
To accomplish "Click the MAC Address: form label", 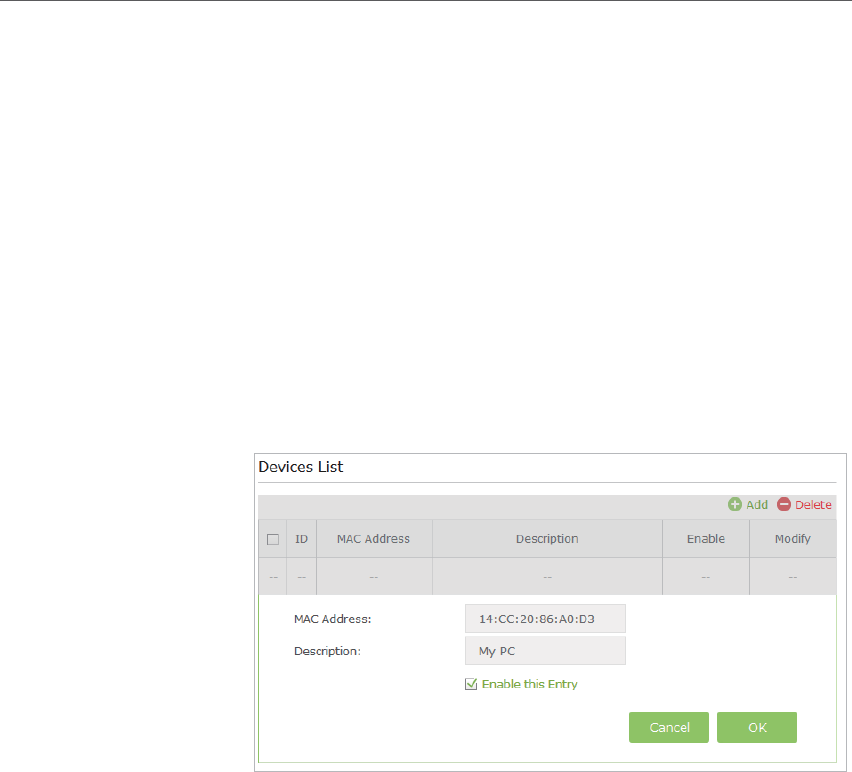I will coord(333,619).
